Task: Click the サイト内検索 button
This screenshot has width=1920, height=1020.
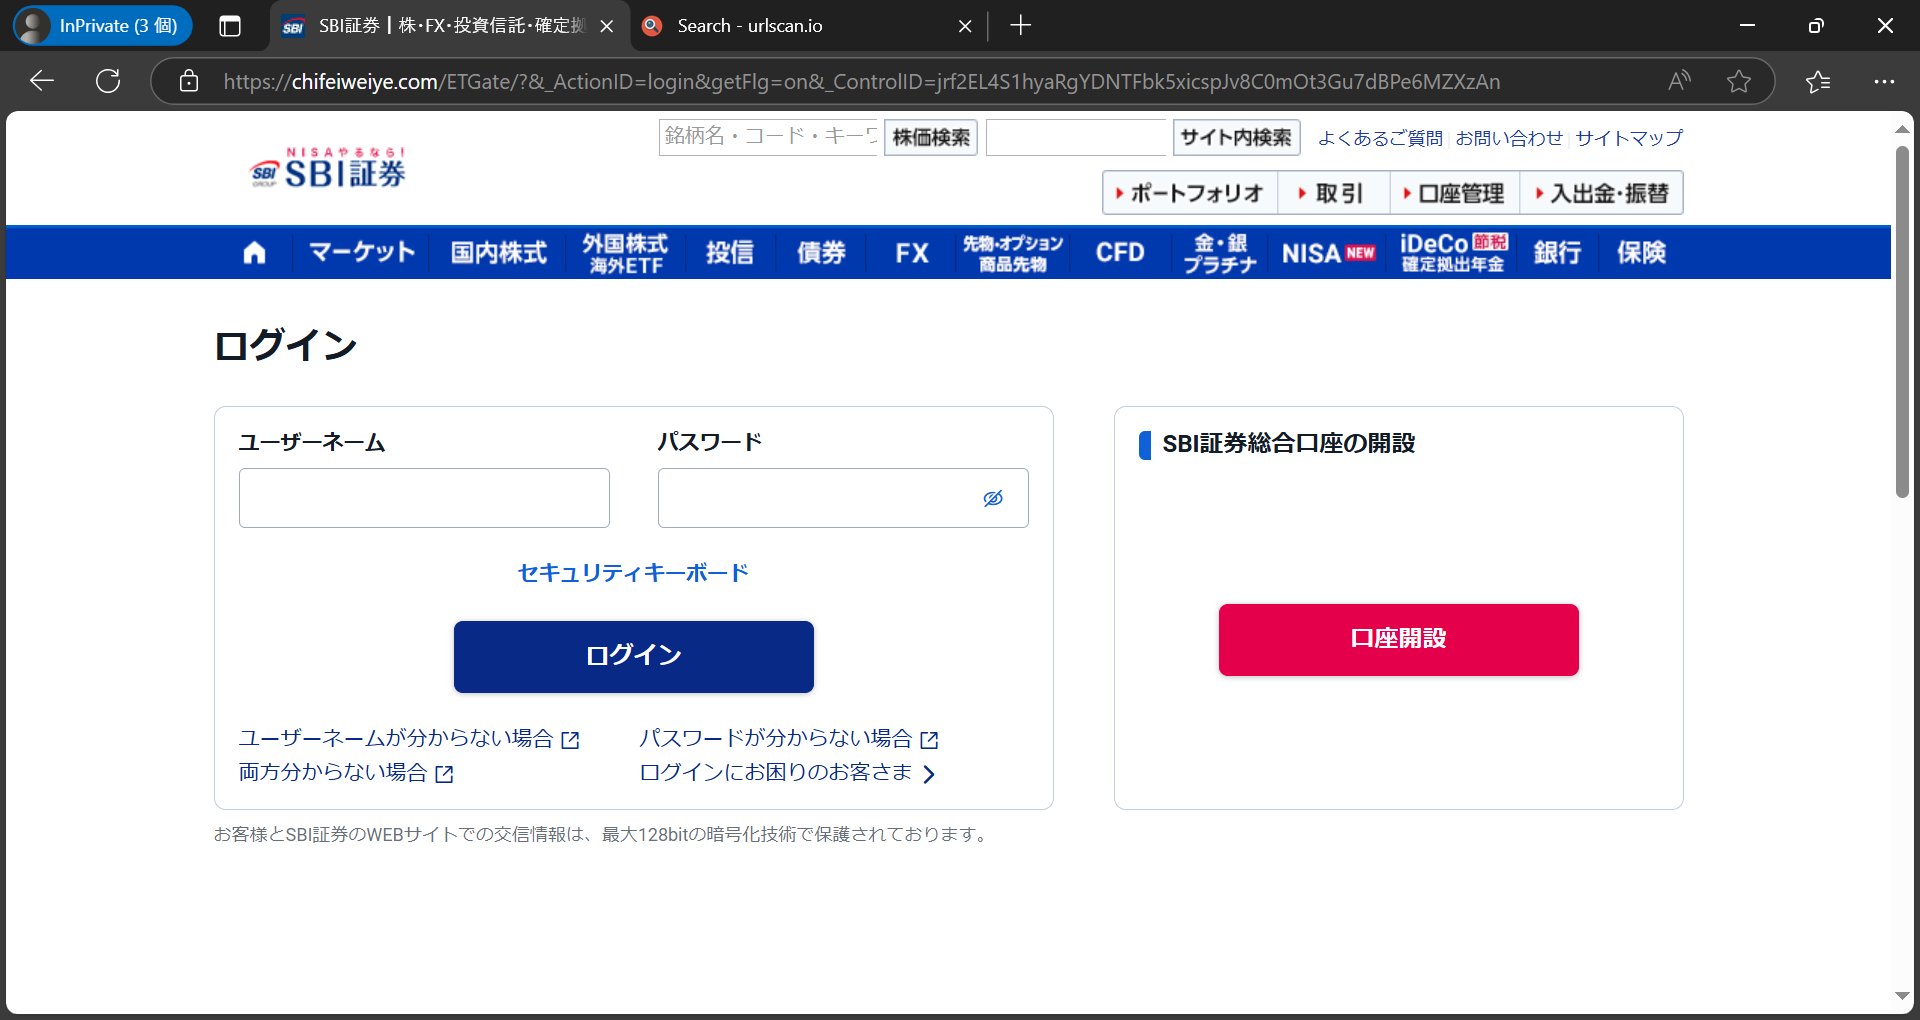Action: point(1236,138)
